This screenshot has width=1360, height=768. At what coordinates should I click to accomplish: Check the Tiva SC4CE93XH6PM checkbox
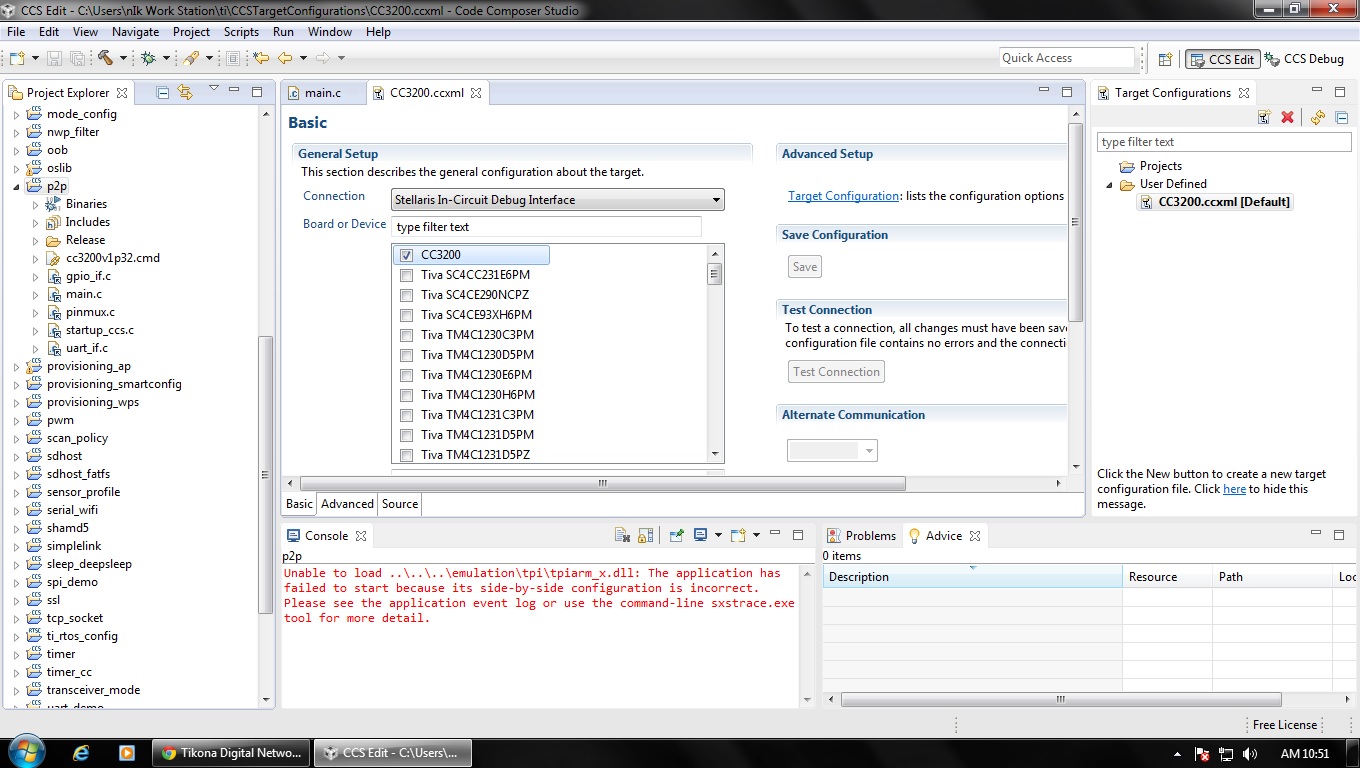406,315
